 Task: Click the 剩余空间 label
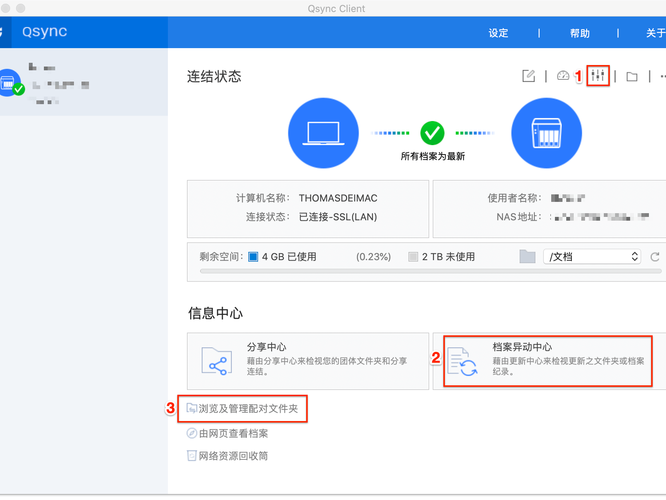tap(222, 257)
